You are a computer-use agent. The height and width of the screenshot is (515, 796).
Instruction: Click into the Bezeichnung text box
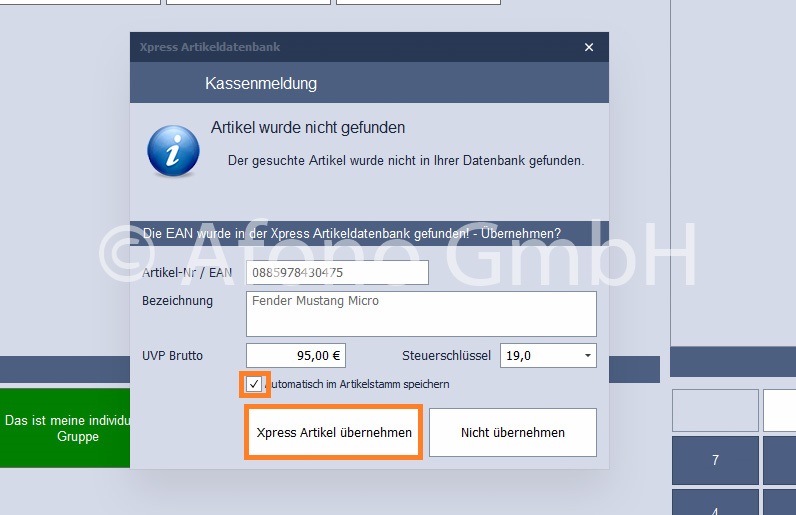point(421,314)
